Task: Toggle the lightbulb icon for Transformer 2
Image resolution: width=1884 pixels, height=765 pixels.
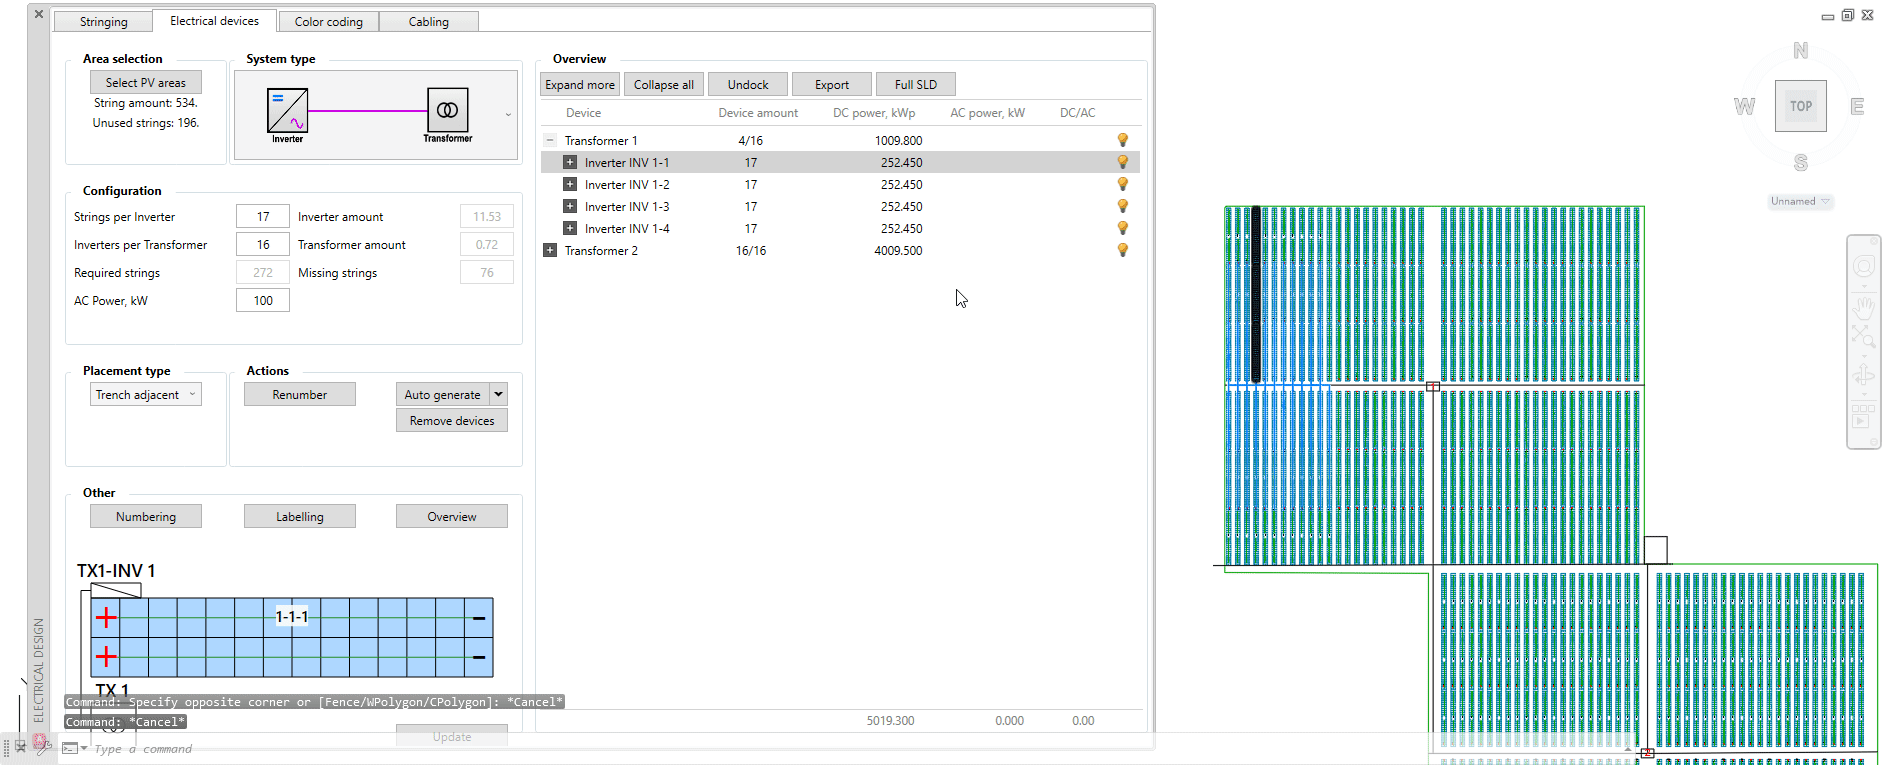Action: click(1122, 250)
